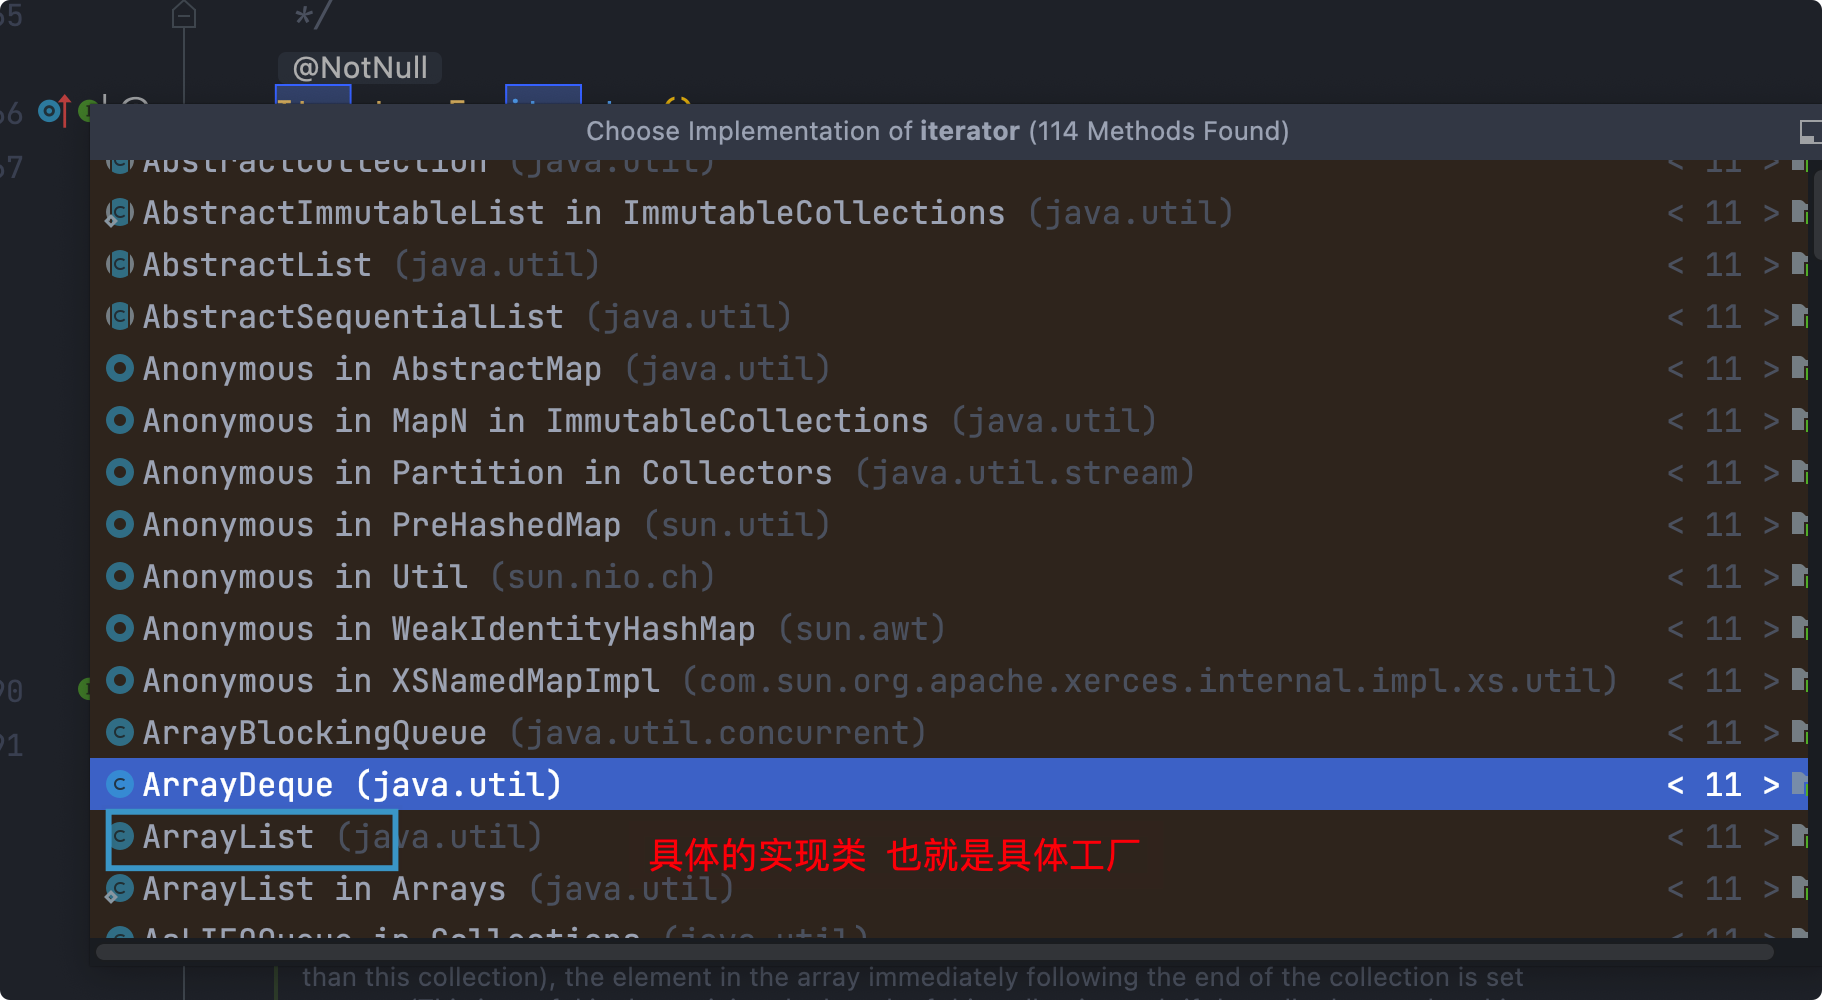Choose Anonymous in PreHashedMap (sun.util)
This screenshot has height=1000, width=1822.
949,525
